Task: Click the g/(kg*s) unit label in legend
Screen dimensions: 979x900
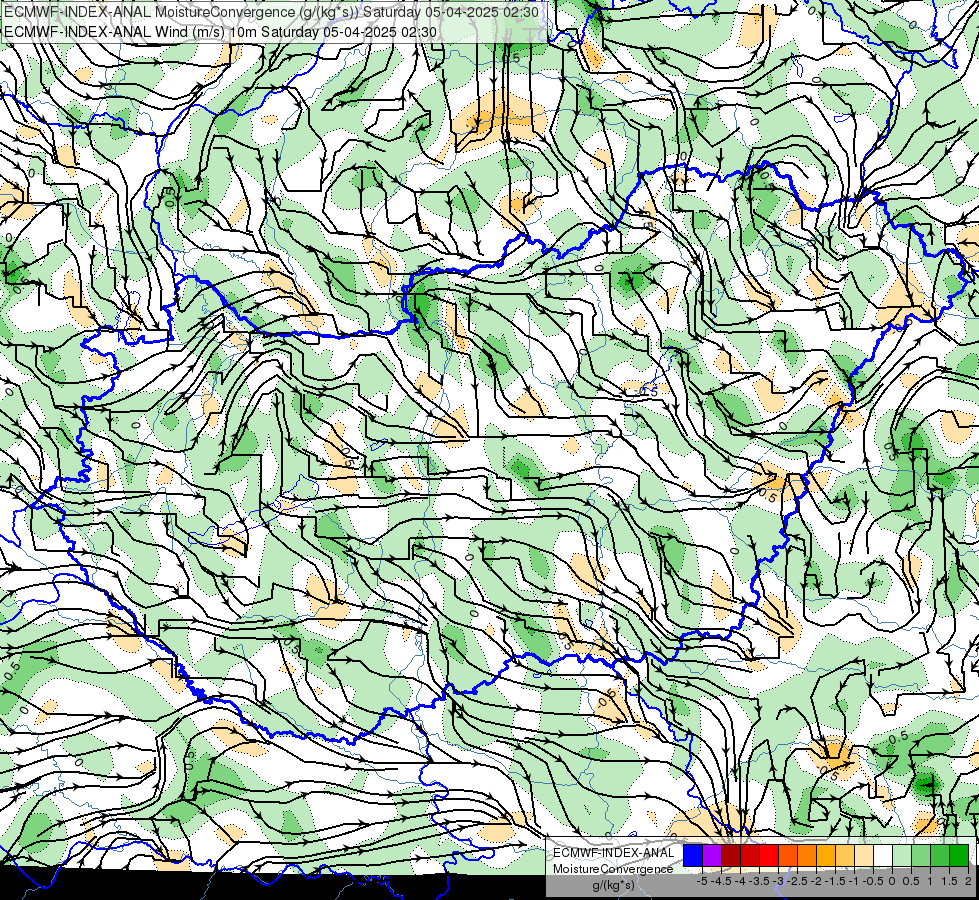Action: coord(613,885)
